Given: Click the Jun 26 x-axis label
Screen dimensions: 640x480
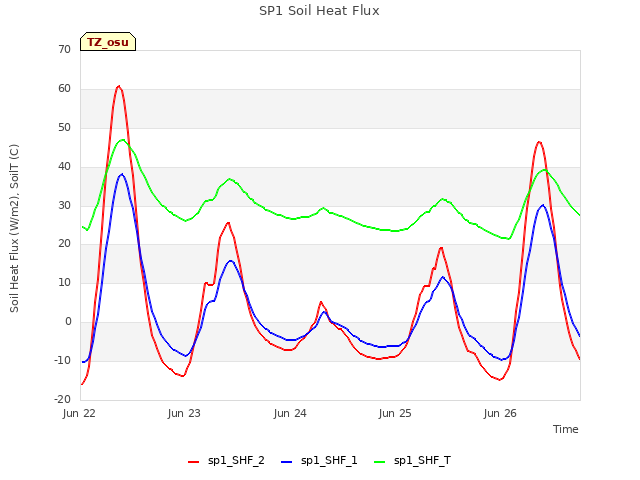Looking at the screenshot, I should tap(500, 413).
